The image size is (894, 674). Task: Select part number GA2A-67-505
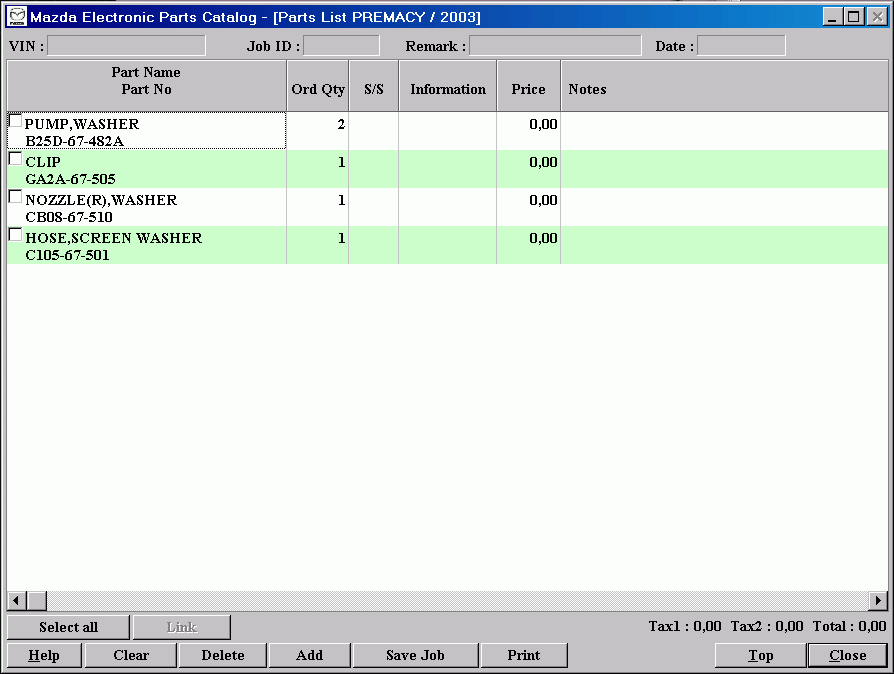point(71,179)
